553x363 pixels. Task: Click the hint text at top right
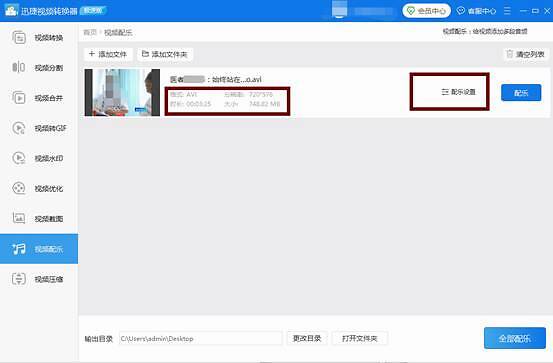pyautogui.click(x=485, y=31)
